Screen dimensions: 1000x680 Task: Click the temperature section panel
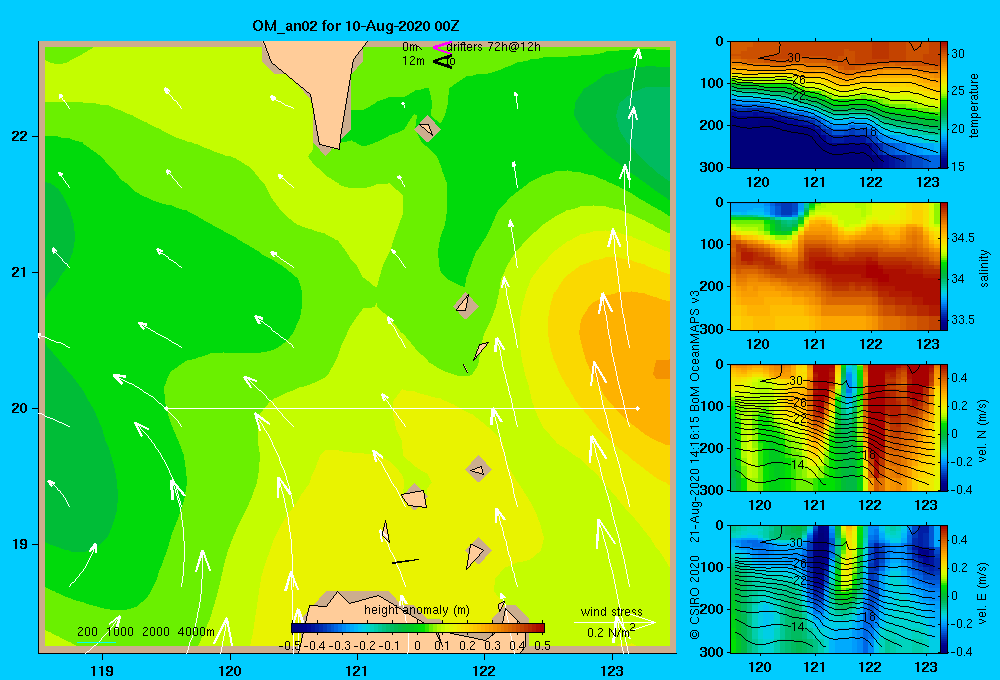click(x=834, y=105)
